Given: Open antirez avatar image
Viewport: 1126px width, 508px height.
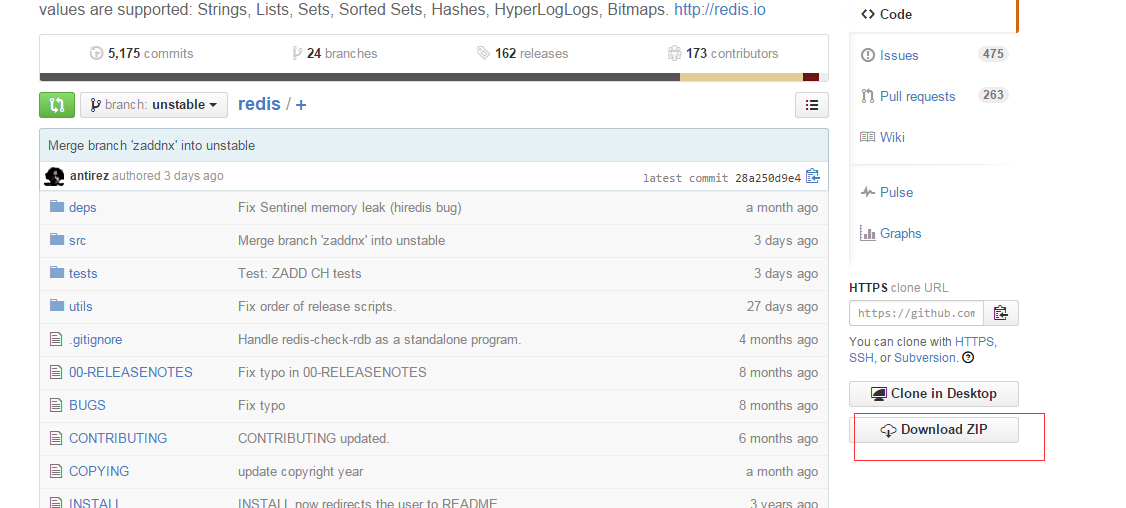Looking at the screenshot, I should coord(54,176).
